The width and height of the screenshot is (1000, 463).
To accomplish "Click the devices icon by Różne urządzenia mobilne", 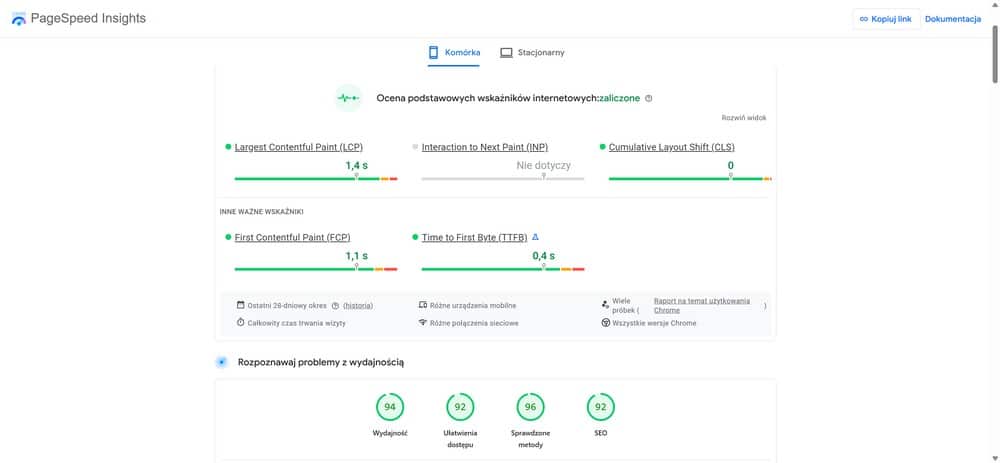I will pos(422,305).
